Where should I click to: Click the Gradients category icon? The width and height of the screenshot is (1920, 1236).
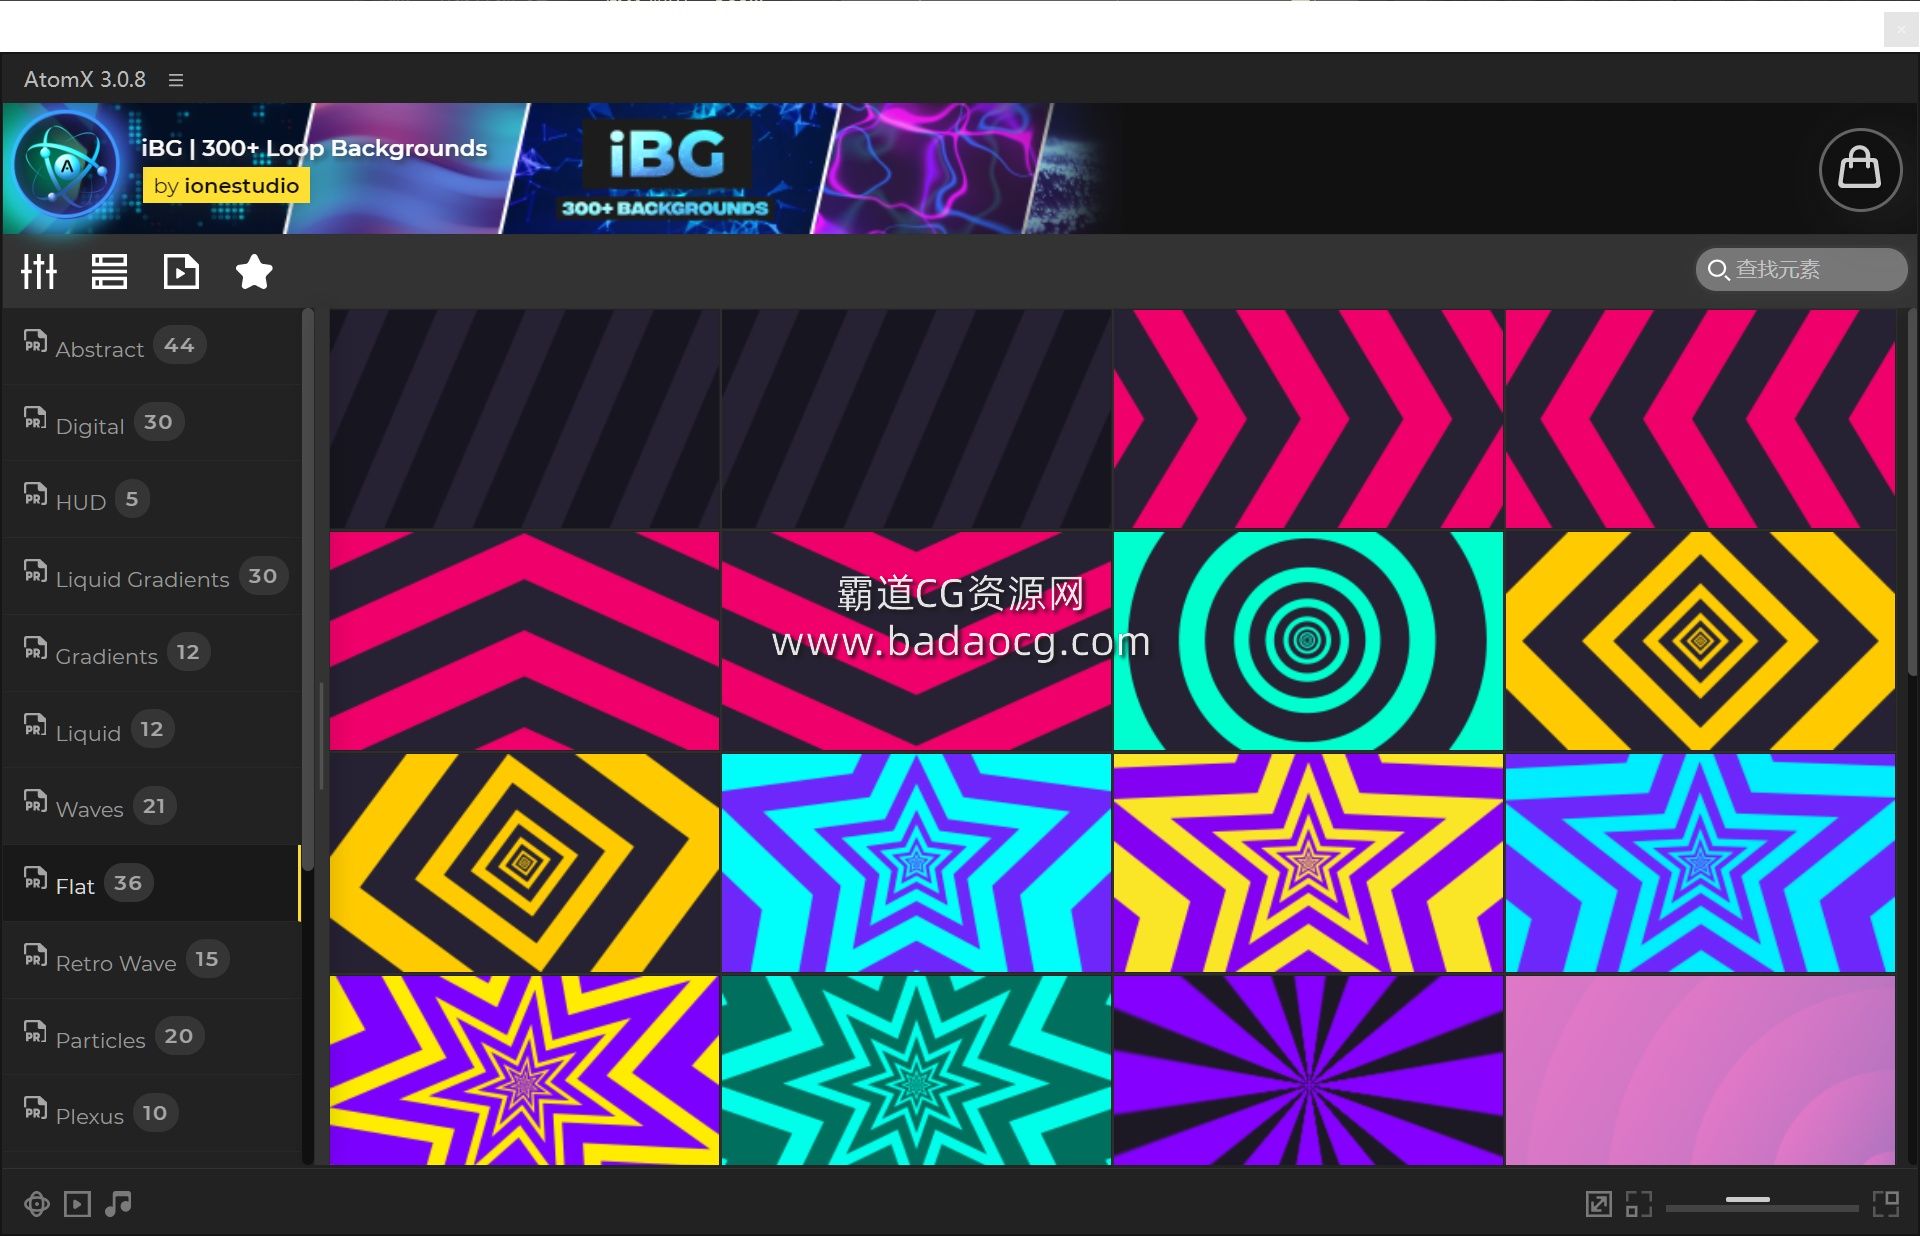[35, 648]
